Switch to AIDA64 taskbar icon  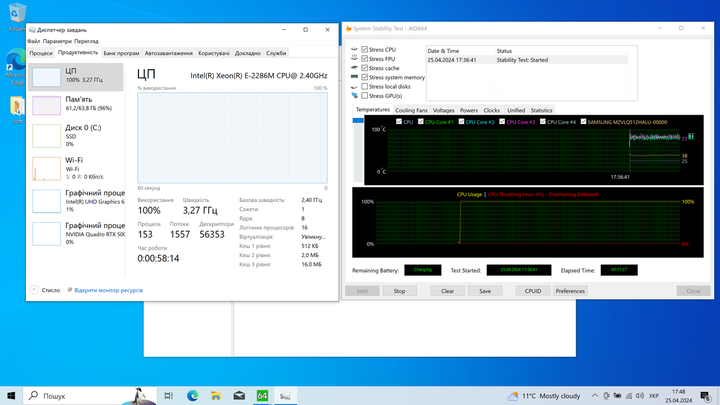point(262,395)
